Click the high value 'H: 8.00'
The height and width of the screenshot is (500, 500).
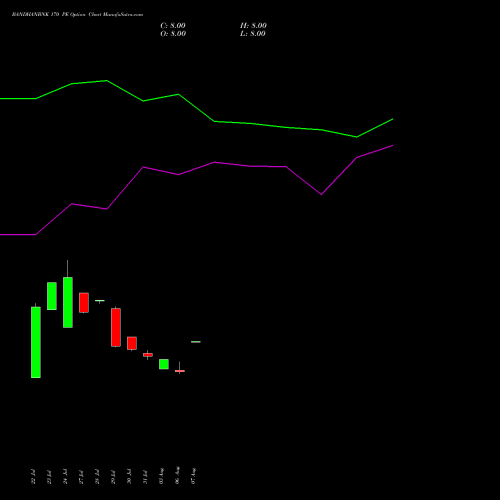pos(253,26)
